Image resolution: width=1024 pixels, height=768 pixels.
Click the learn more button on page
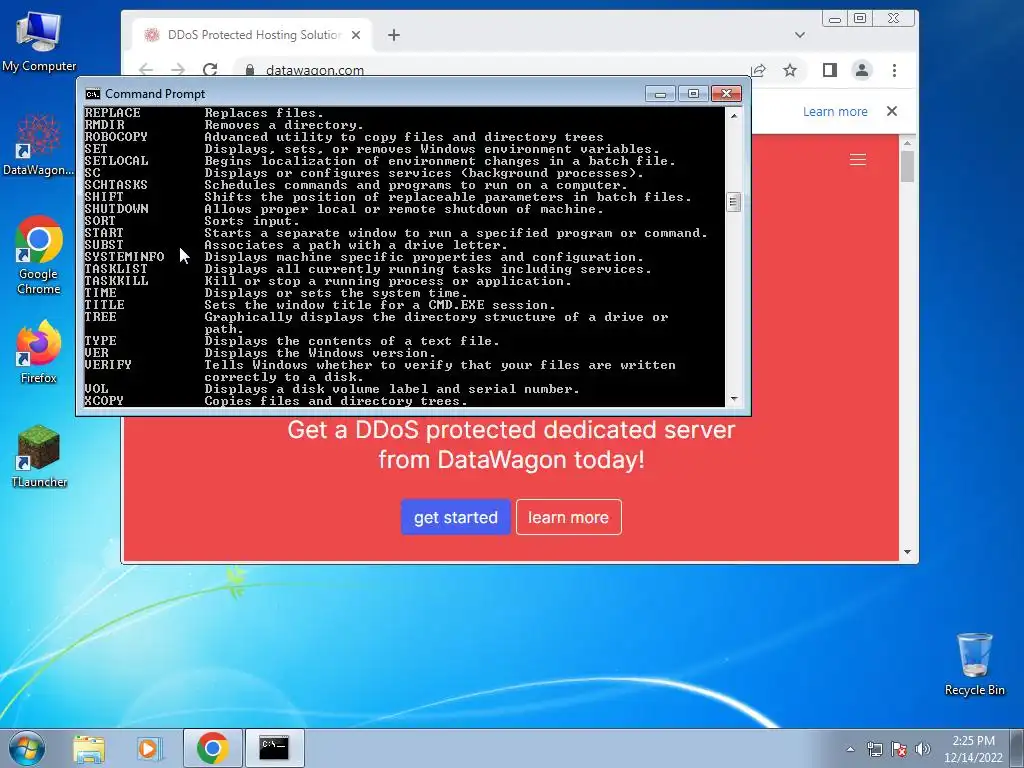point(568,517)
